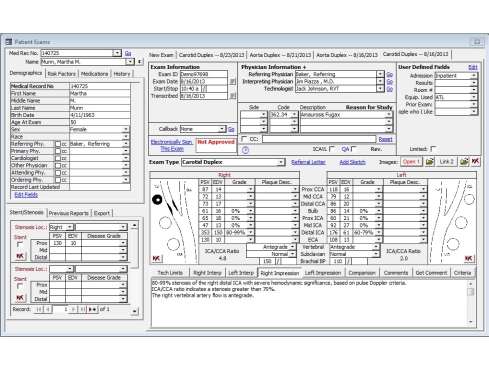Click the Exam ID input field

coord(204,74)
